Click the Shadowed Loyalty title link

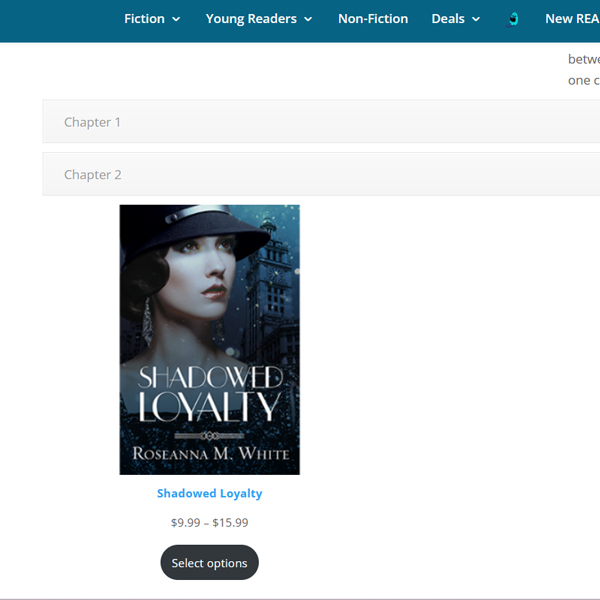(209, 493)
